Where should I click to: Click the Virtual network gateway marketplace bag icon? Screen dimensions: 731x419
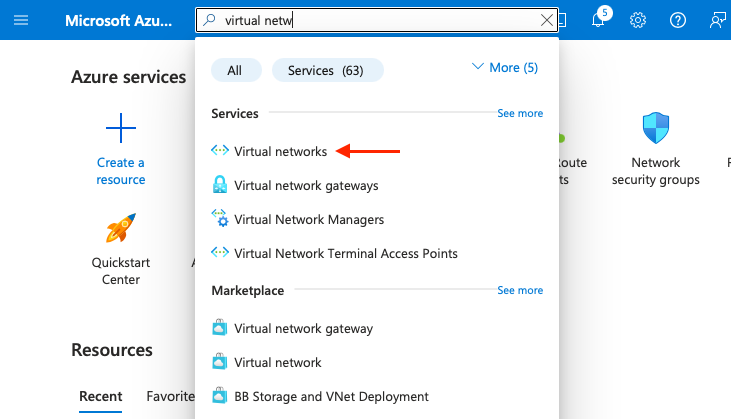point(220,328)
